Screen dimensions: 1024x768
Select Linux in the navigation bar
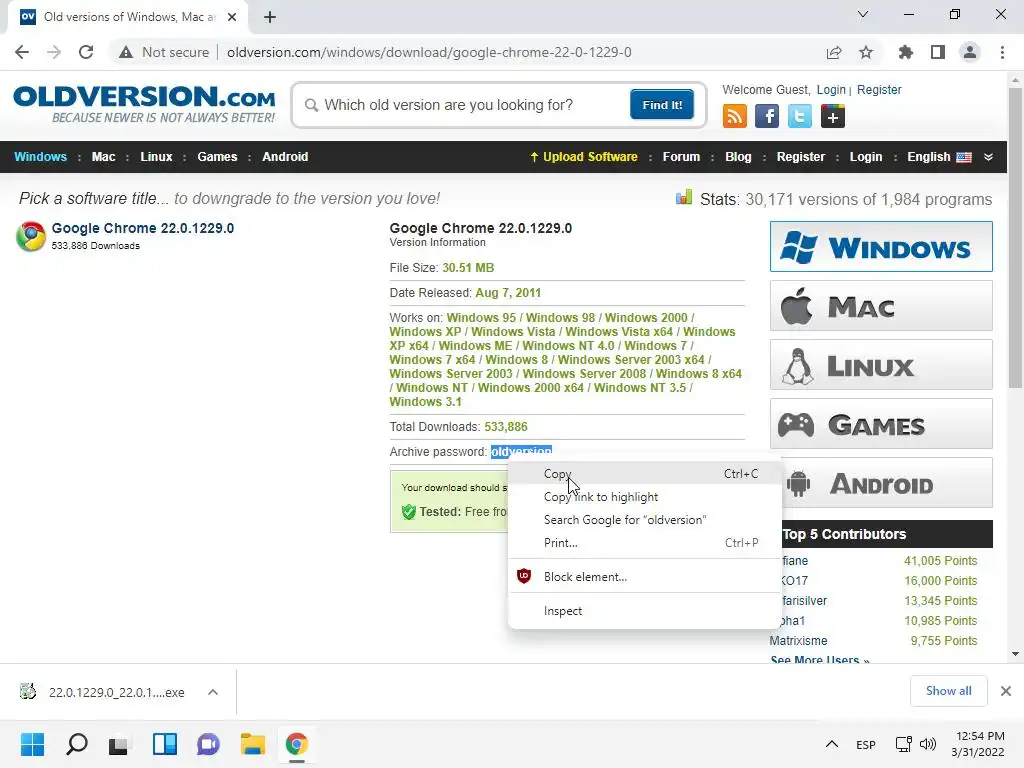156,157
